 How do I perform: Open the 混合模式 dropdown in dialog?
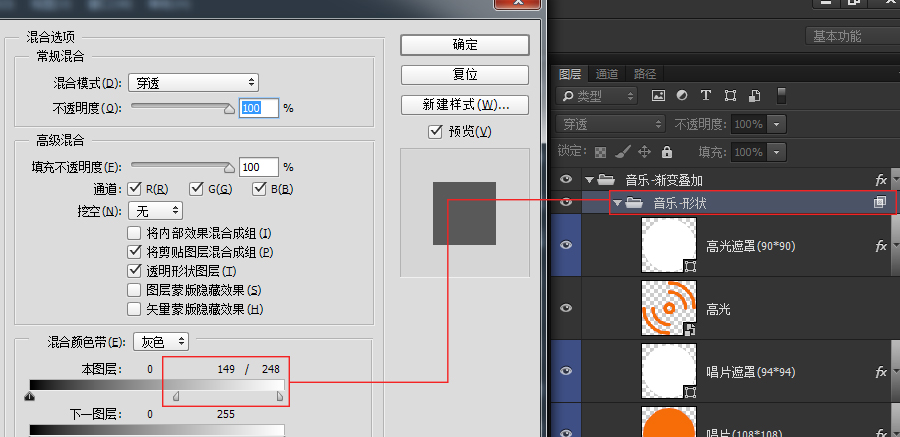pyautogui.click(x=193, y=83)
